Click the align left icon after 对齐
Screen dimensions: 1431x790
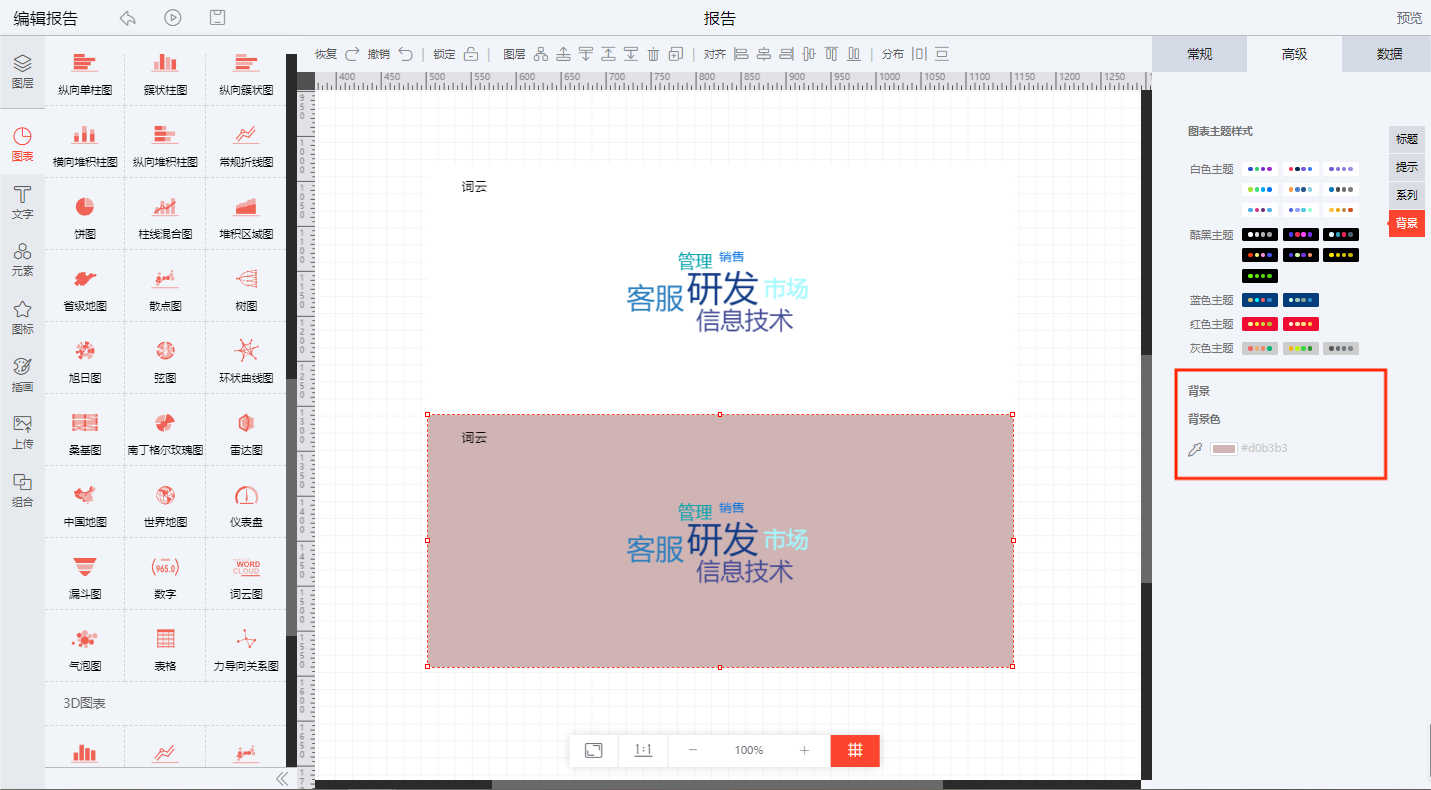point(741,54)
